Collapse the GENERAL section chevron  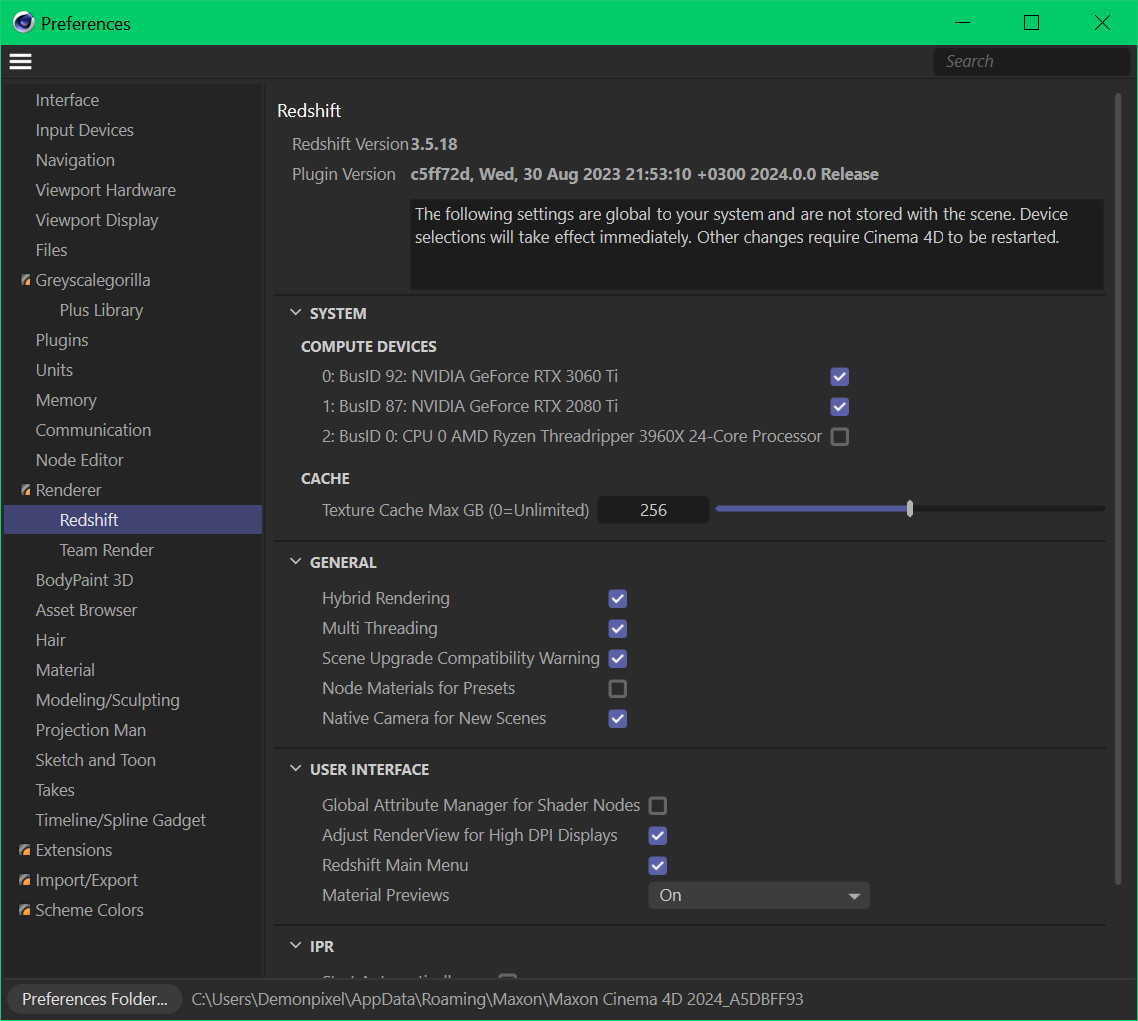(x=295, y=562)
